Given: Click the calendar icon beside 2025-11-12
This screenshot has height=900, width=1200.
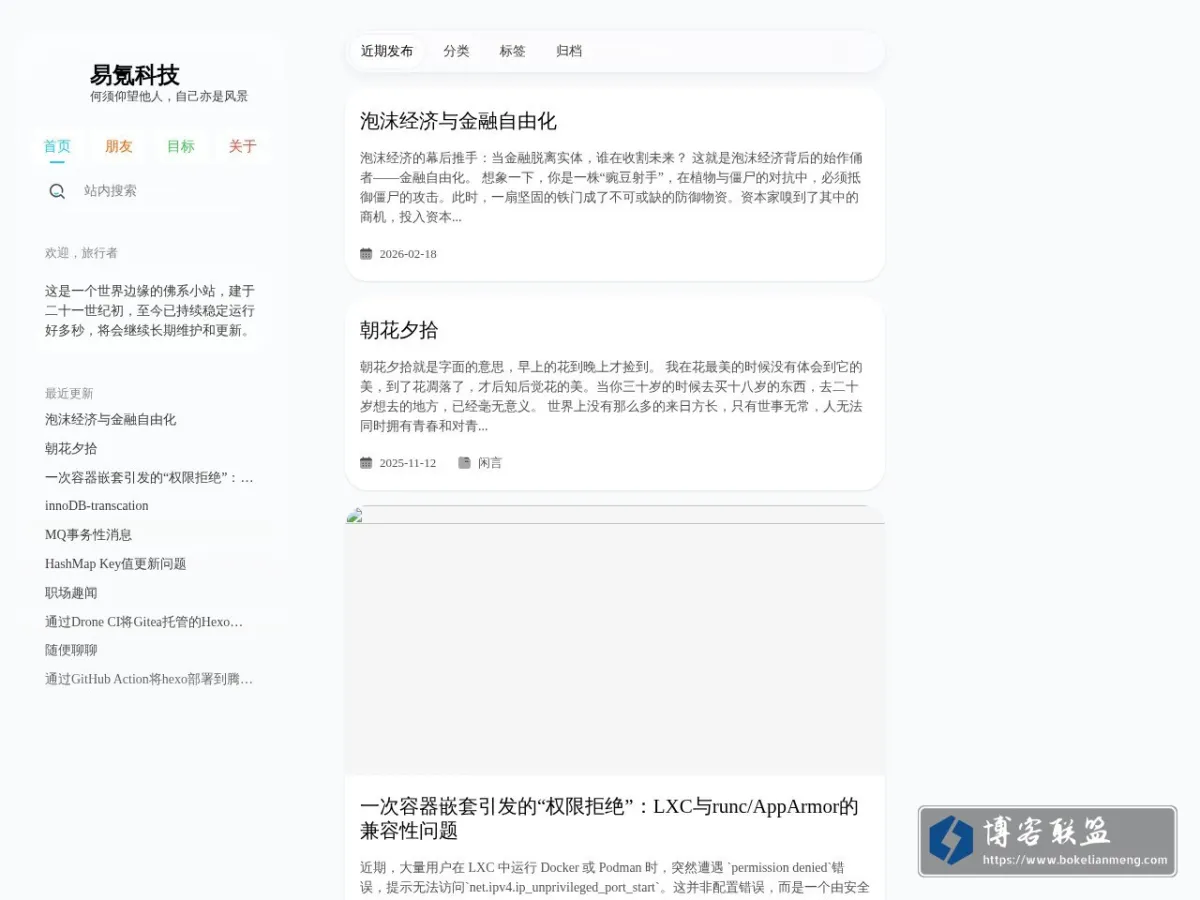Looking at the screenshot, I should pyautogui.click(x=366, y=463).
